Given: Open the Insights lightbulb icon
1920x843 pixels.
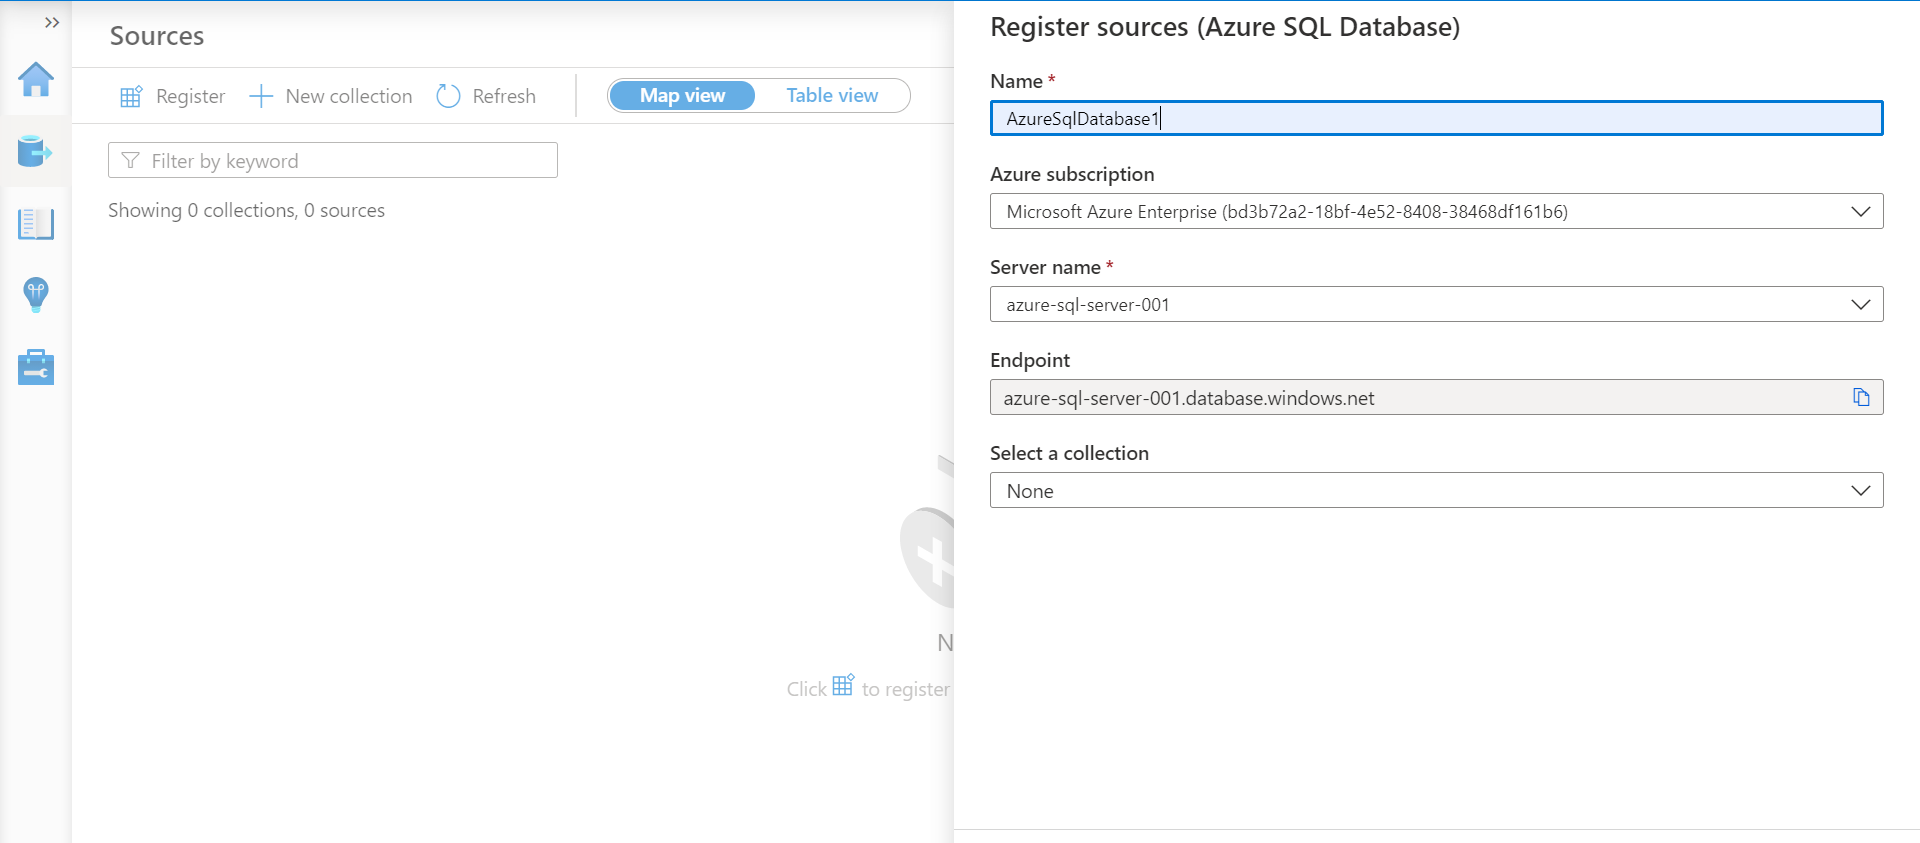Looking at the screenshot, I should pyautogui.click(x=36, y=295).
